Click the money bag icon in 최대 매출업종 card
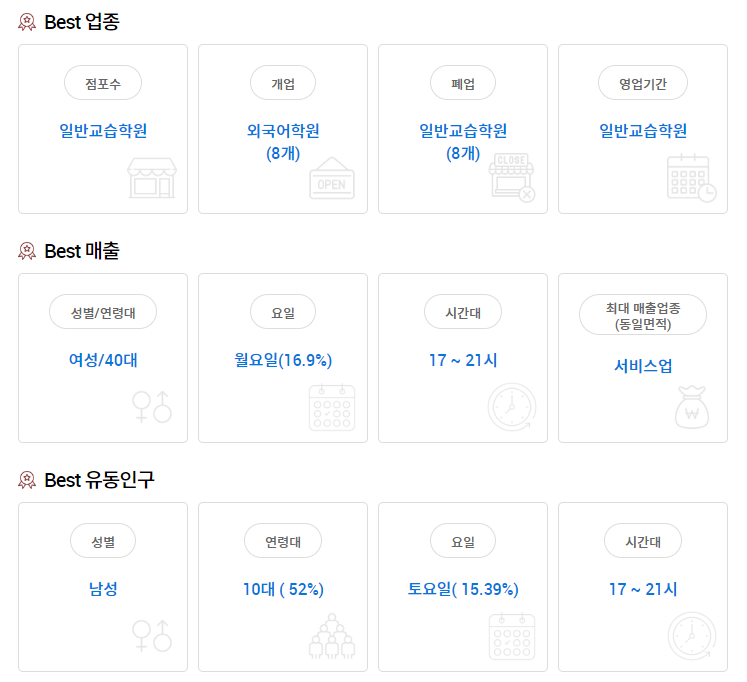The width and height of the screenshot is (747, 682). pyautogui.click(x=692, y=407)
